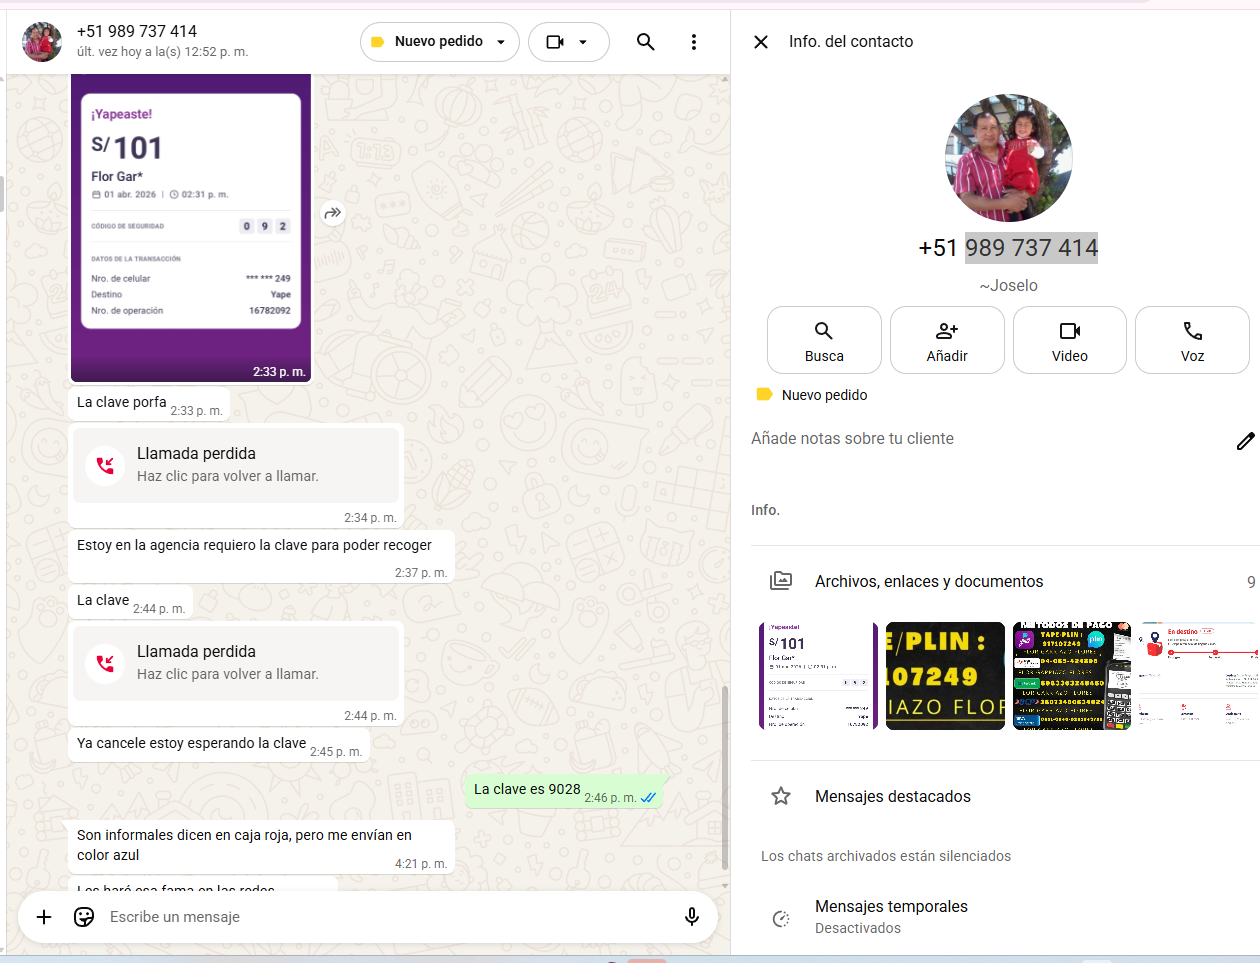Edit customer notes with pencil icon
The height and width of the screenshot is (963, 1260).
click(1245, 441)
